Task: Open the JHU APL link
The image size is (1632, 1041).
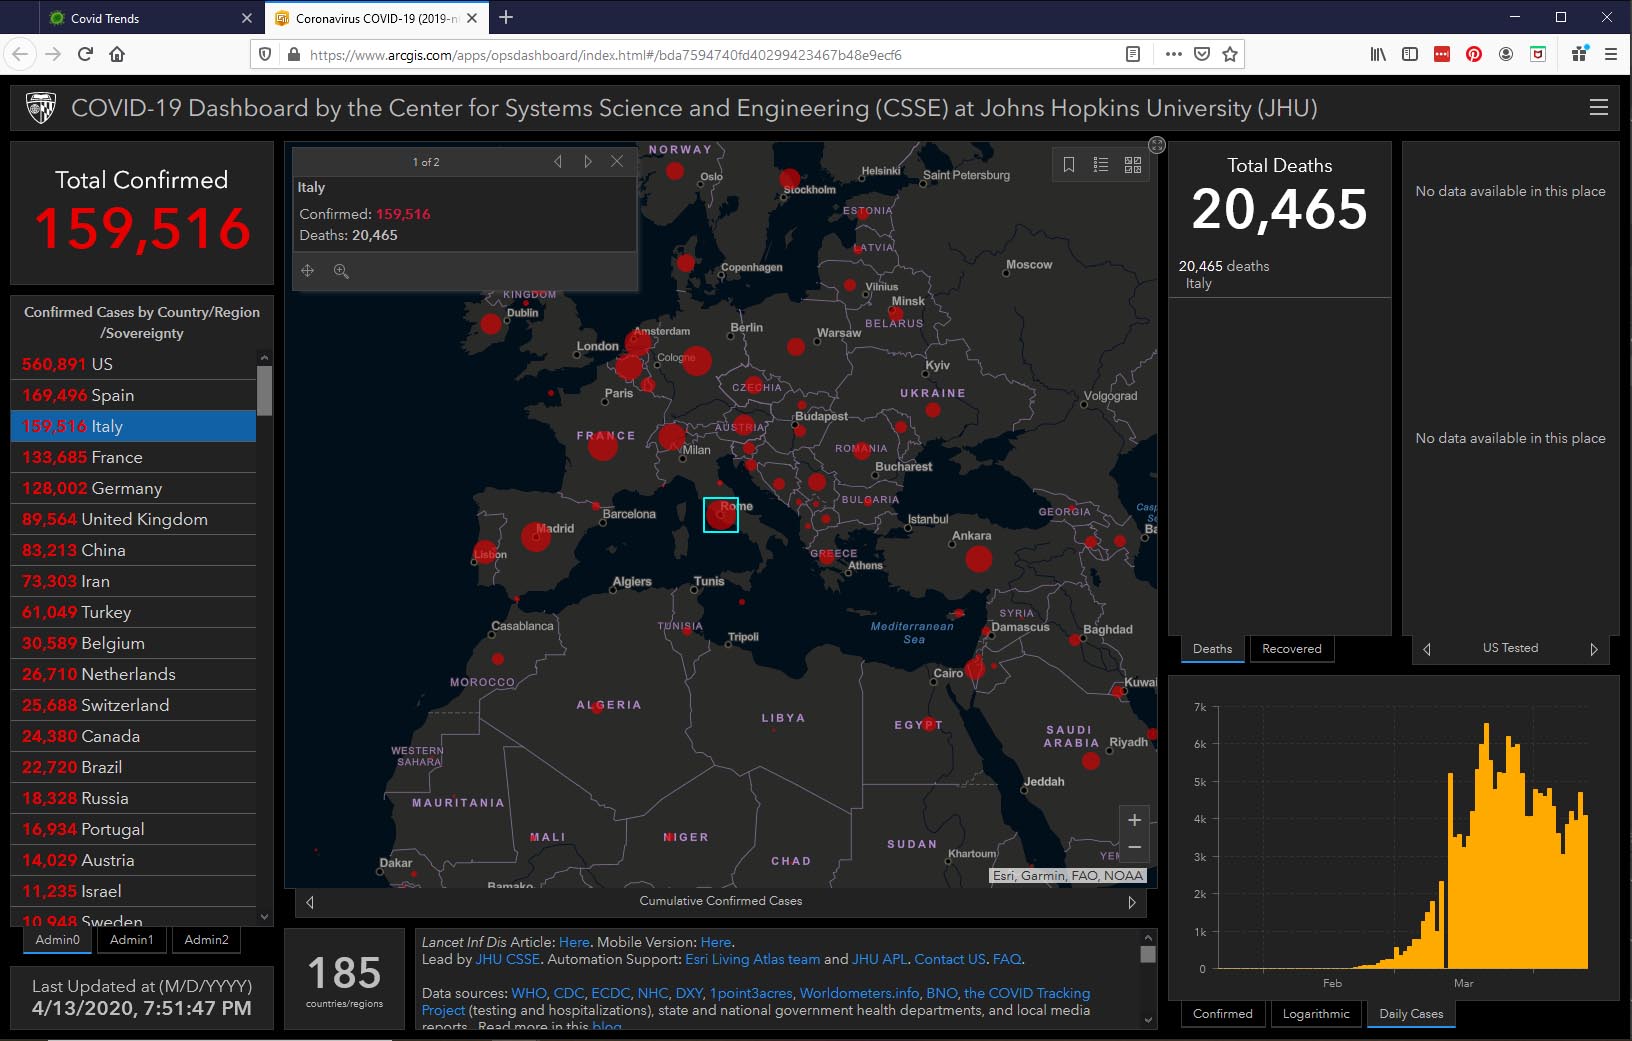Action: pos(879,959)
